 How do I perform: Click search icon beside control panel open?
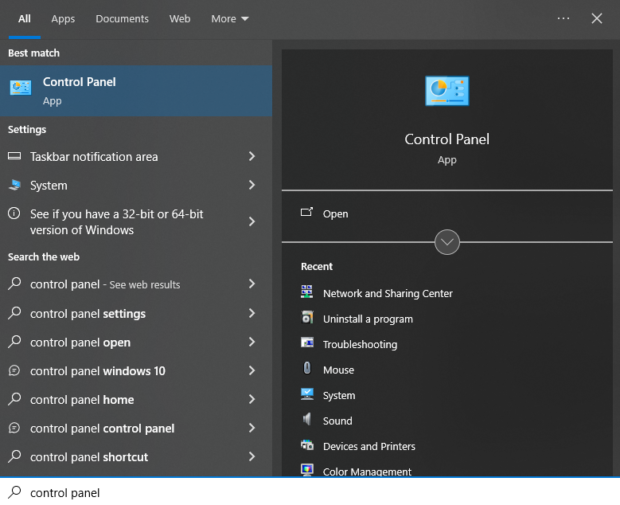coord(15,341)
